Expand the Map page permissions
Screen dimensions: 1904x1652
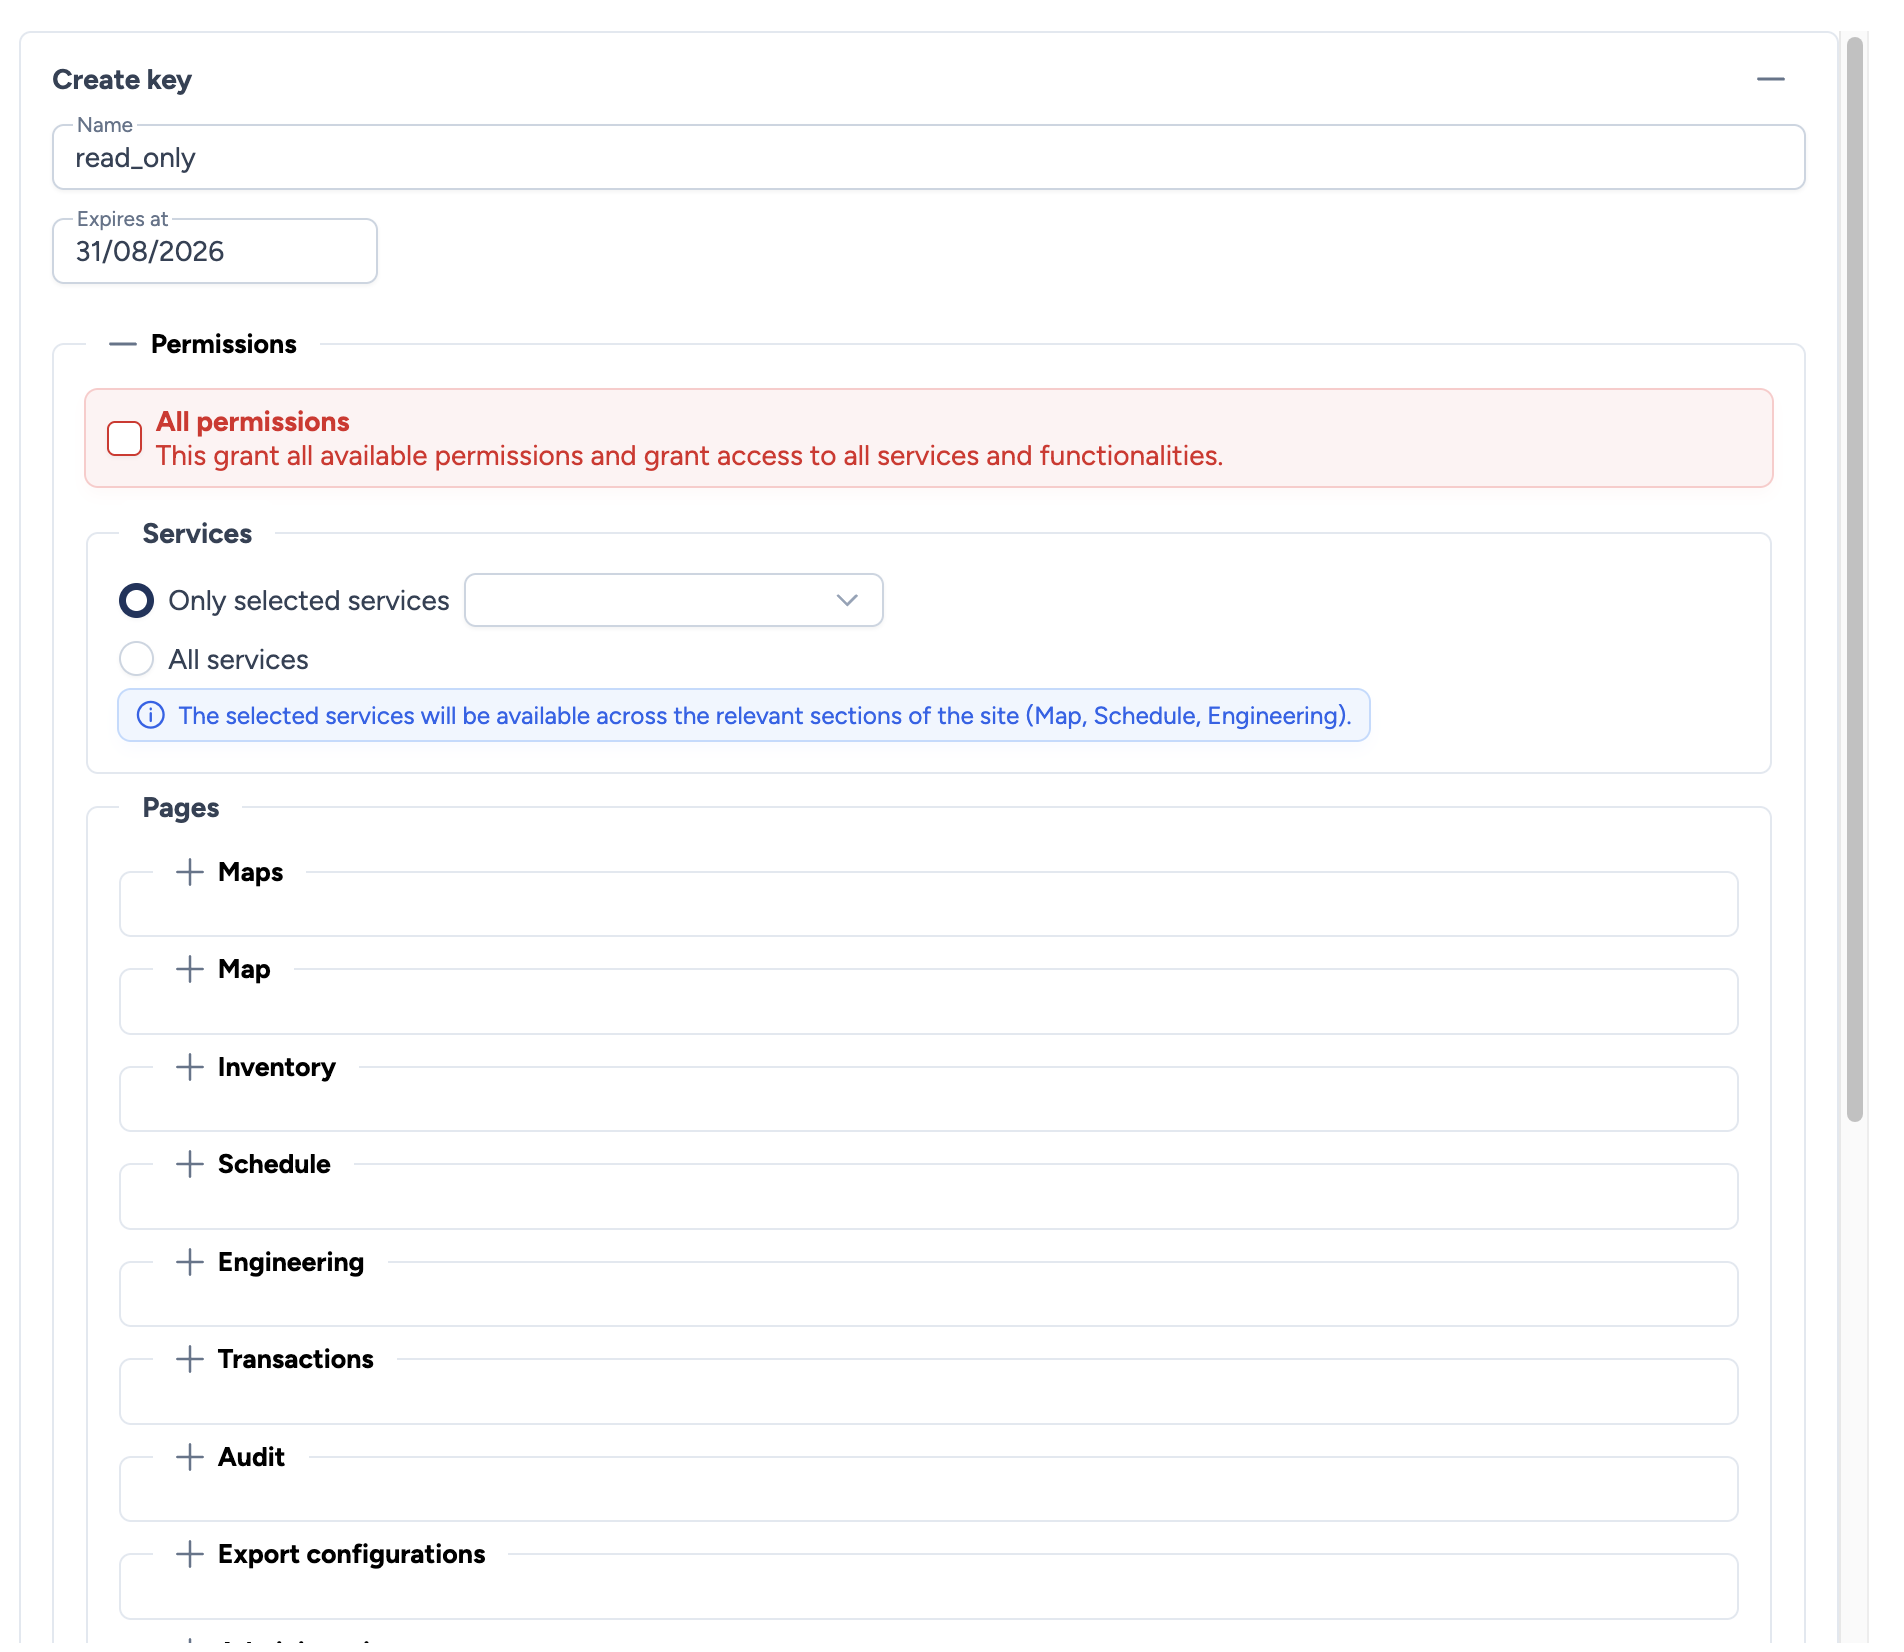(x=190, y=969)
